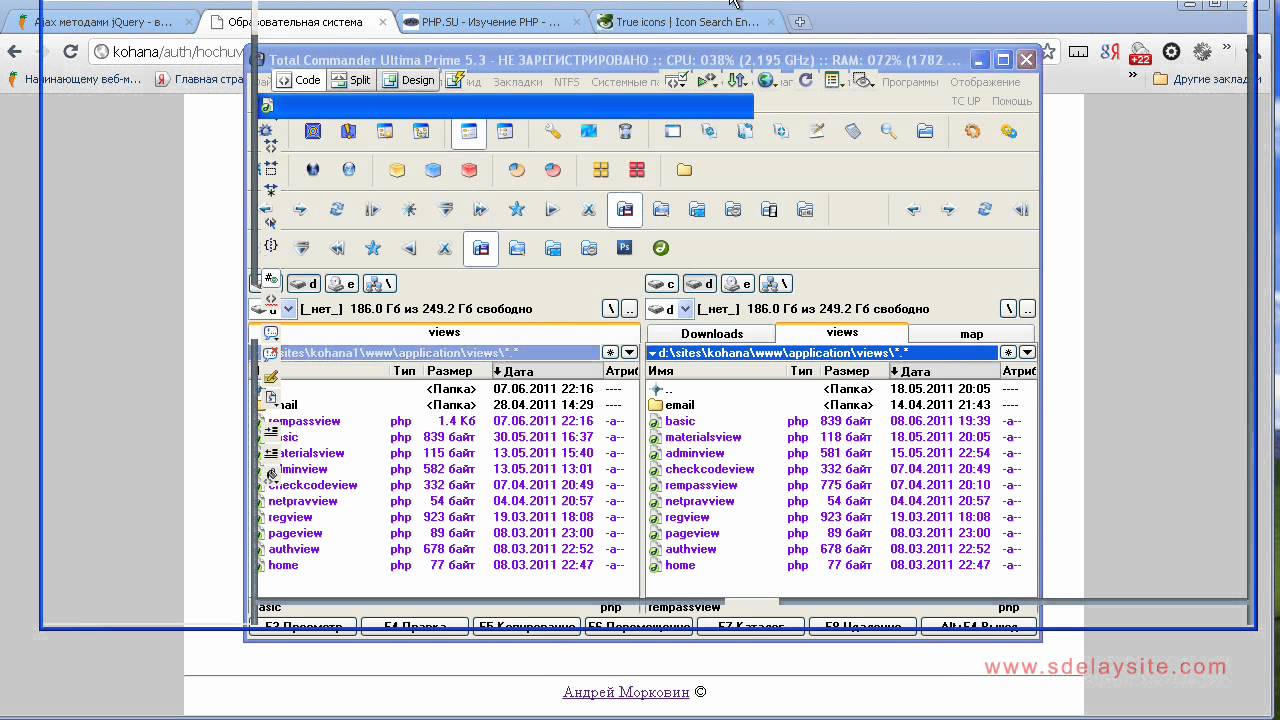The image size is (1280, 720).
Task: Open the Помощь menu
Action: 1012,101
